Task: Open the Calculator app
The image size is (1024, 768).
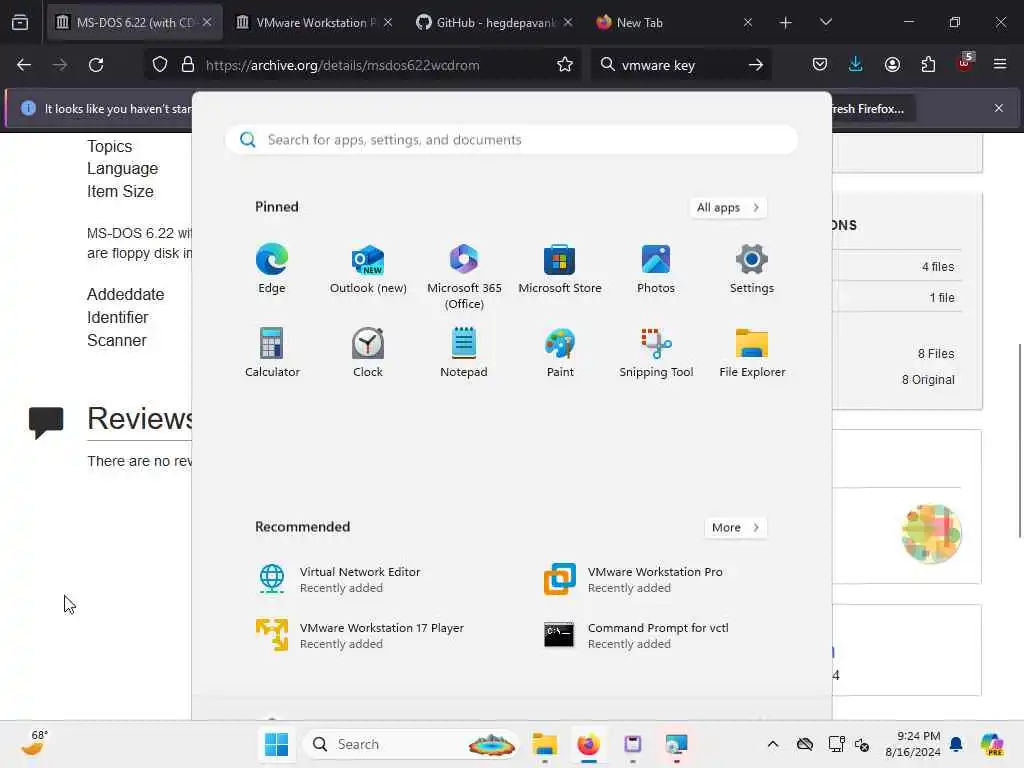Action: tap(272, 352)
